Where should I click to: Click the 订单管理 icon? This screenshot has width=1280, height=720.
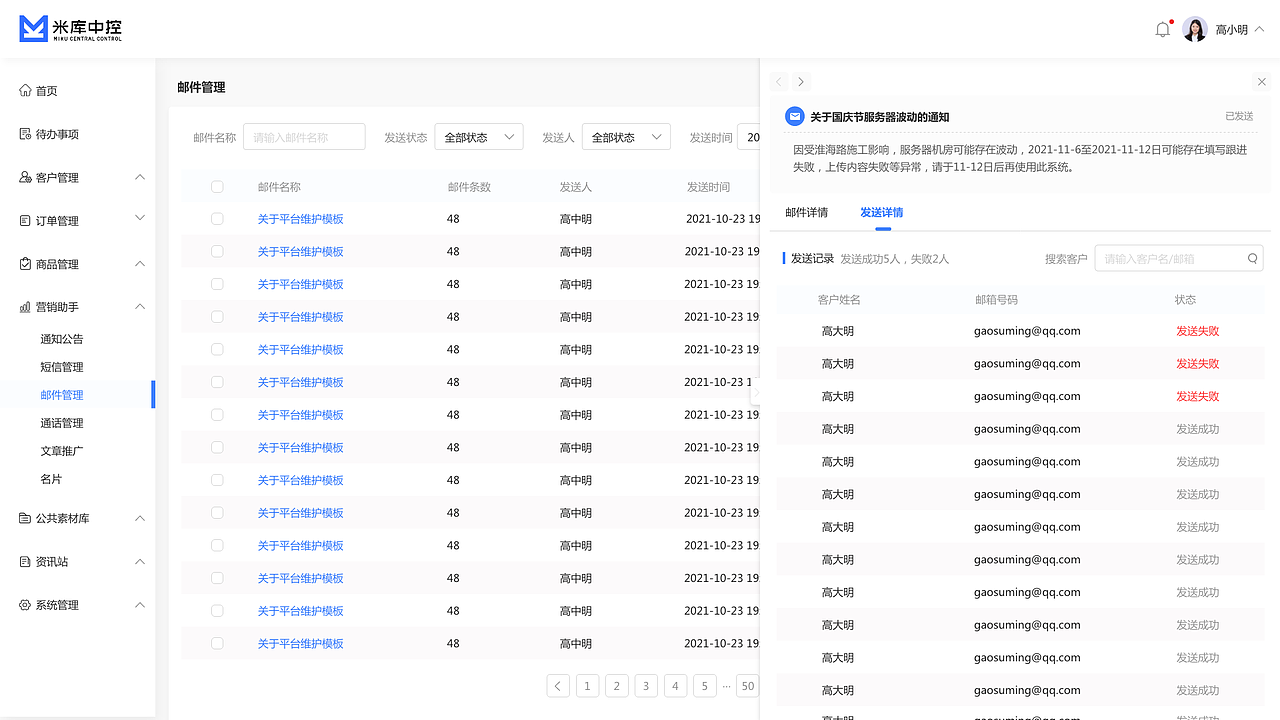tap(25, 221)
